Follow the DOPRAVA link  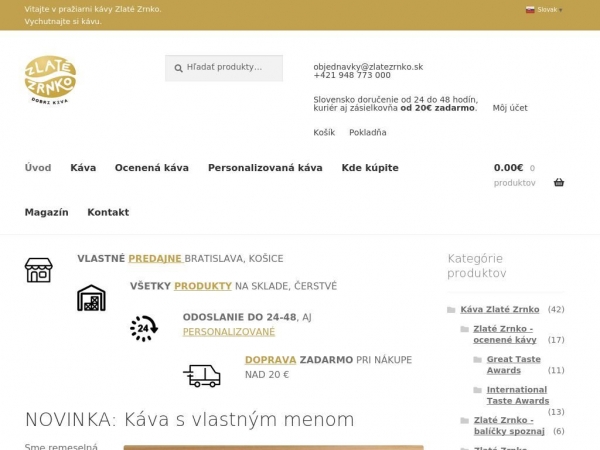click(271, 360)
